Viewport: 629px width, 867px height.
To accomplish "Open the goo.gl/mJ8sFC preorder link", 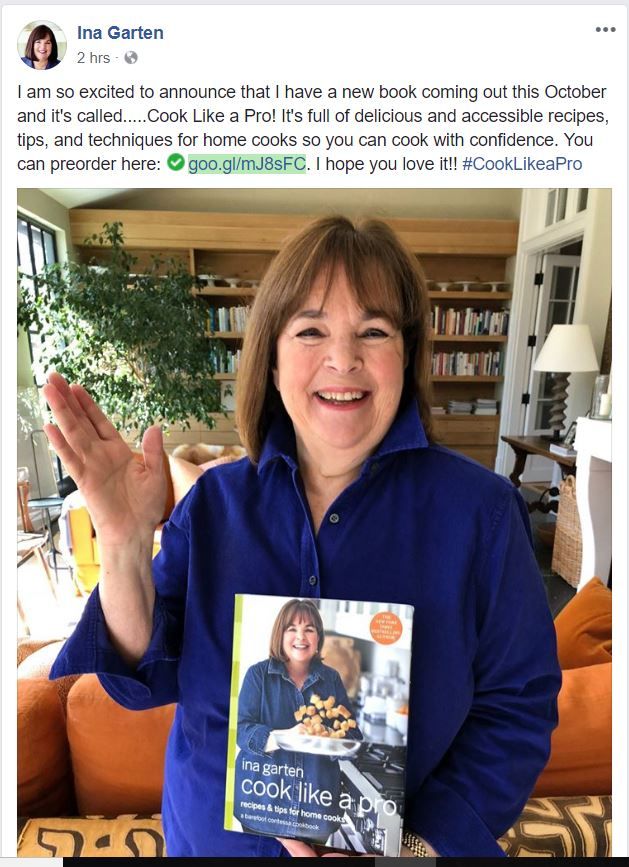I will click(x=247, y=164).
